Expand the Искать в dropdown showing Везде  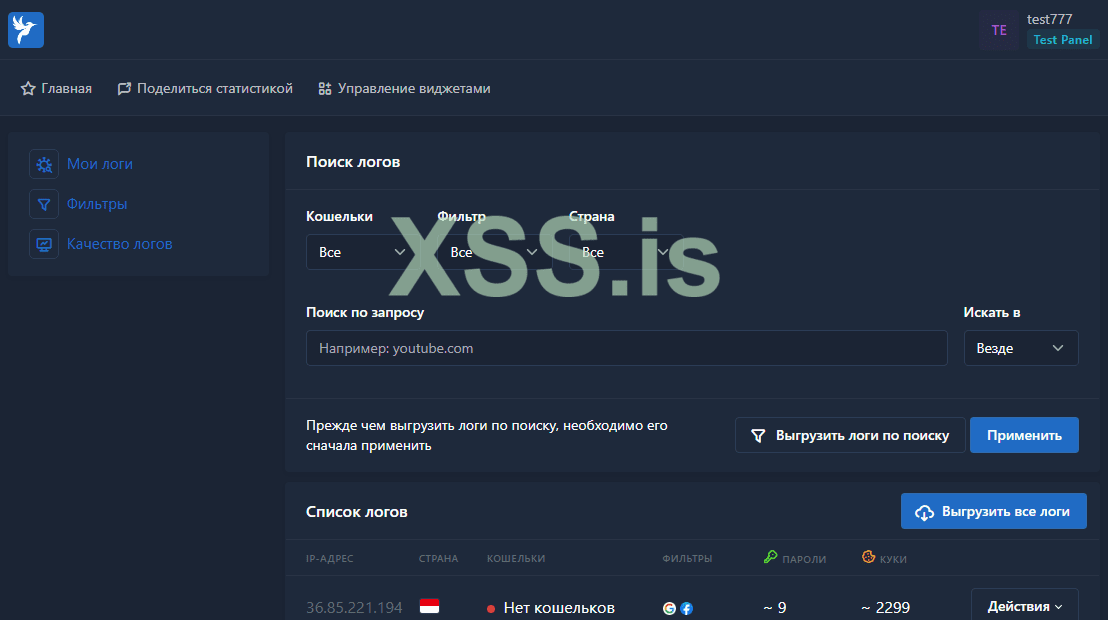click(x=1021, y=348)
